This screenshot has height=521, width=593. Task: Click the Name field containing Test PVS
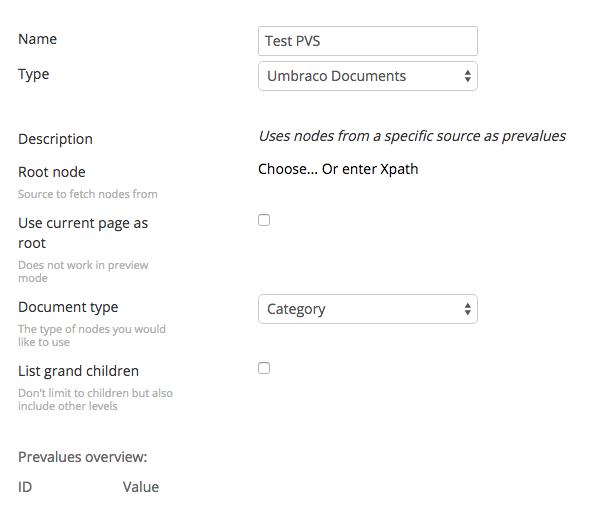click(368, 41)
